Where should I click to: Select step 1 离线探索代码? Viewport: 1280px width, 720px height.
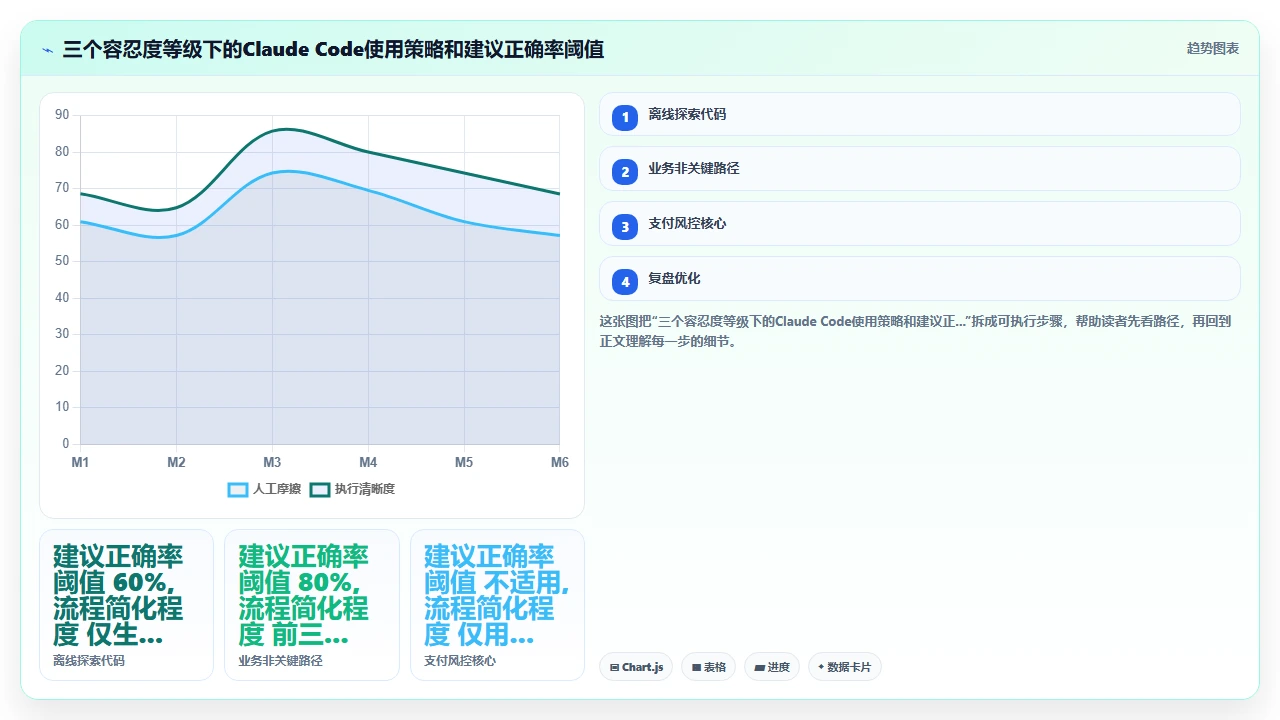tap(919, 114)
